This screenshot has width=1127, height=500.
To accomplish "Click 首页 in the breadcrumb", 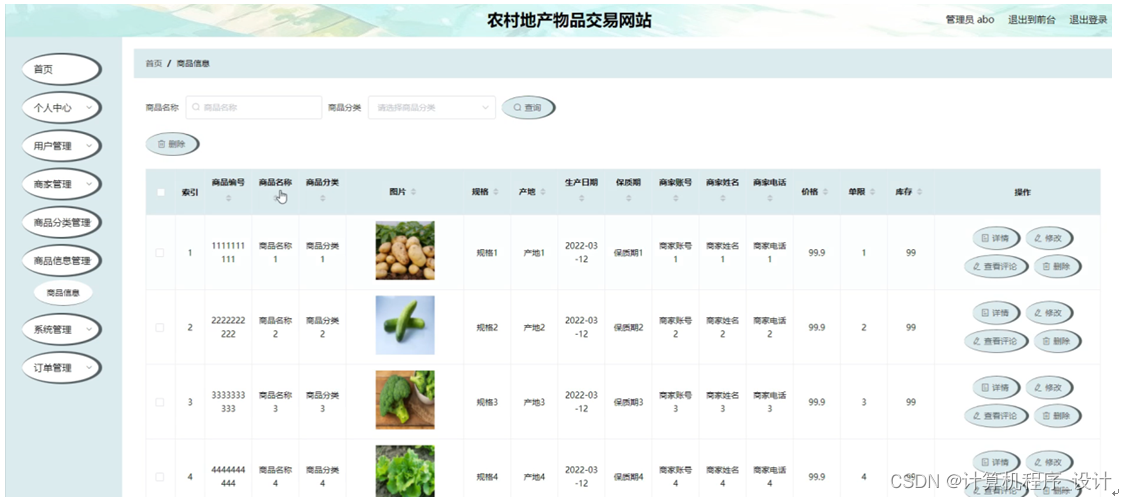I will tap(154, 63).
